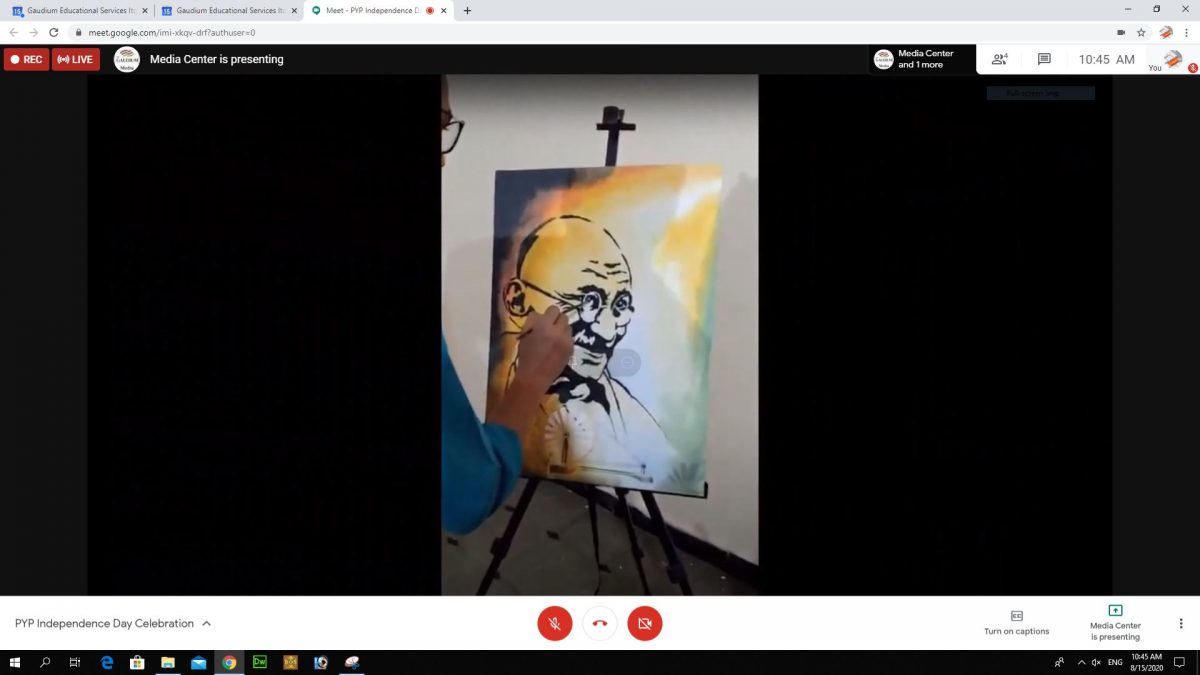
Task: View site info via the padlock icon
Action: [x=78, y=32]
